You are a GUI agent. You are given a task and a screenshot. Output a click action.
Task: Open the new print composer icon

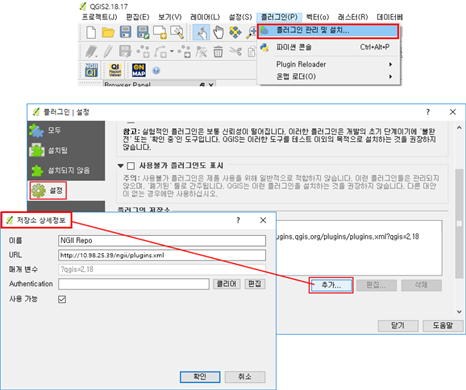point(160,32)
